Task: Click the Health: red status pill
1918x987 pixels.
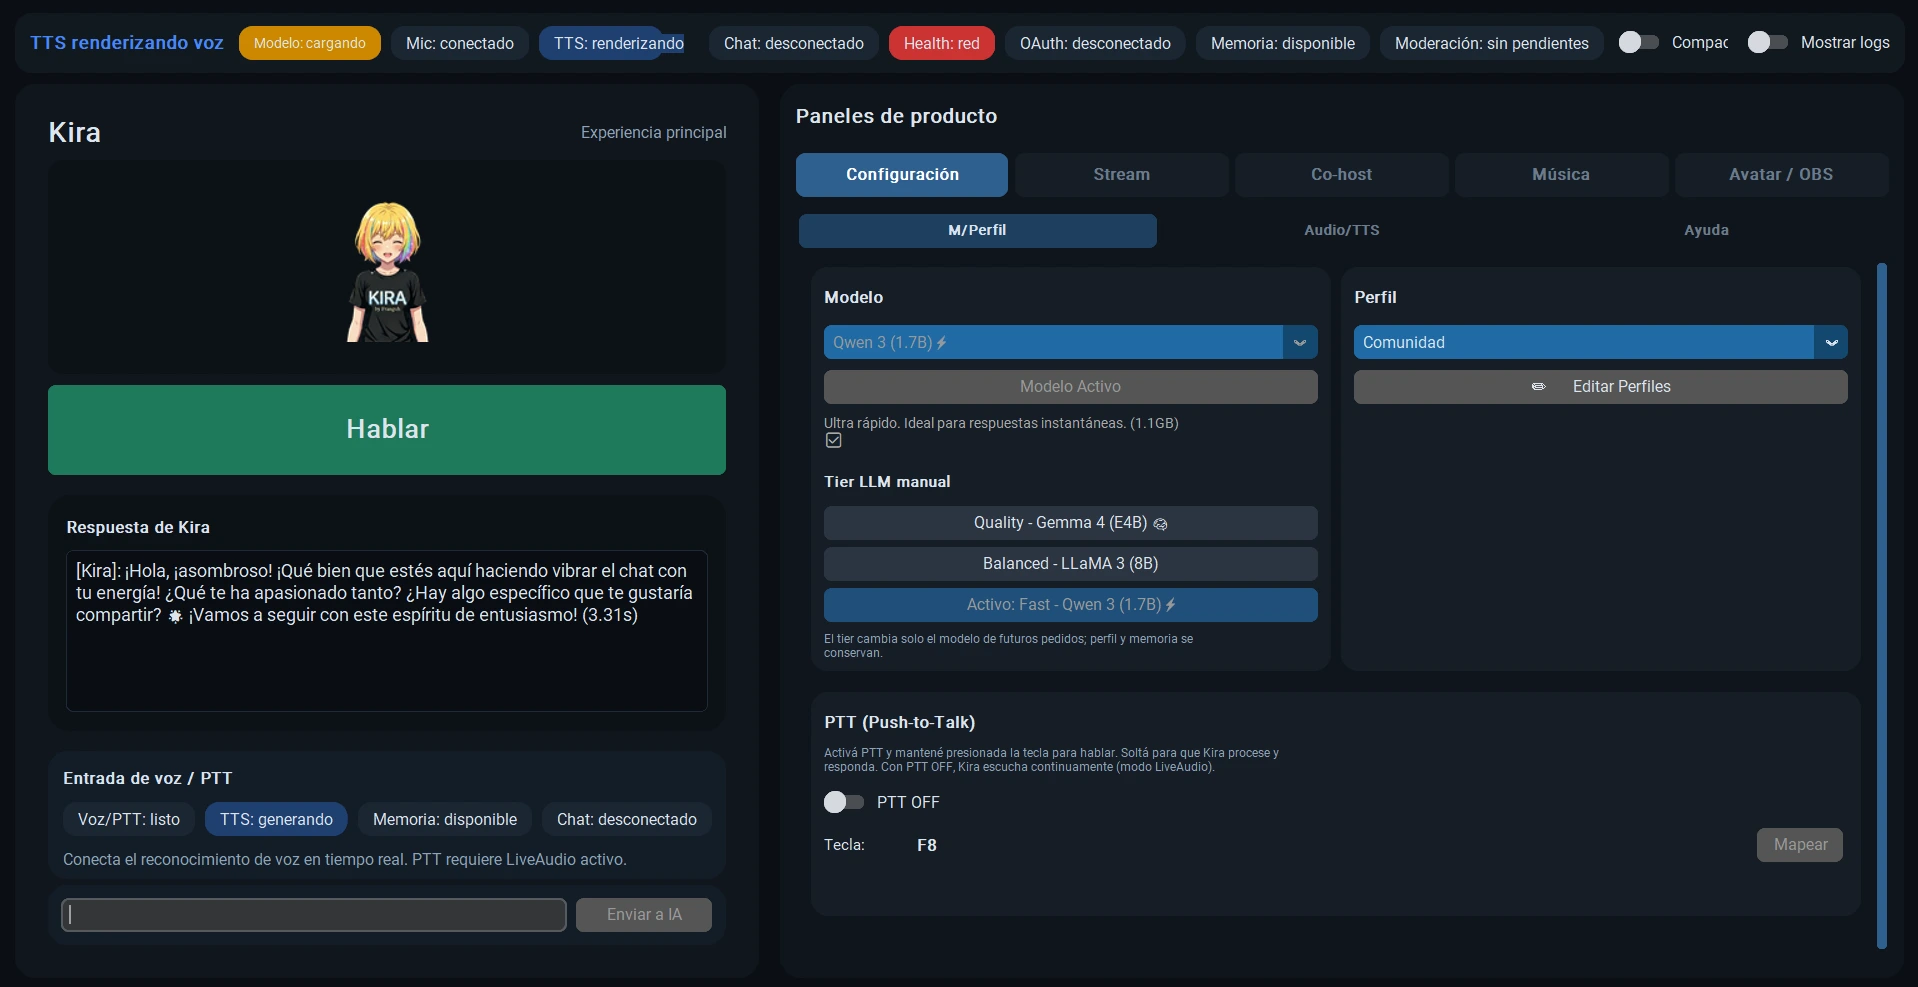Action: click(x=941, y=43)
